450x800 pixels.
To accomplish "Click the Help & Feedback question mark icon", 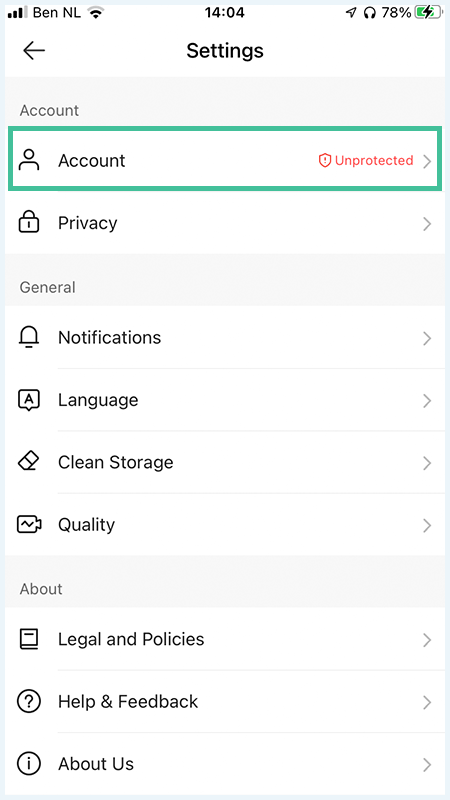I will [x=29, y=702].
